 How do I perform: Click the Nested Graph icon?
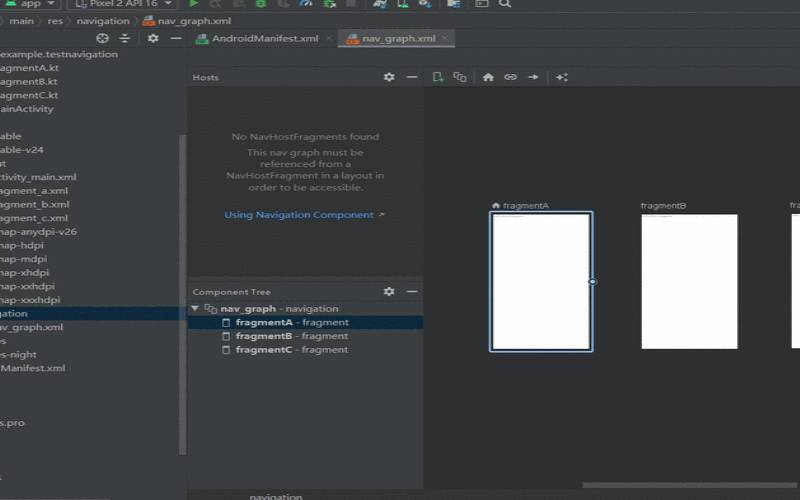pyautogui.click(x=460, y=77)
